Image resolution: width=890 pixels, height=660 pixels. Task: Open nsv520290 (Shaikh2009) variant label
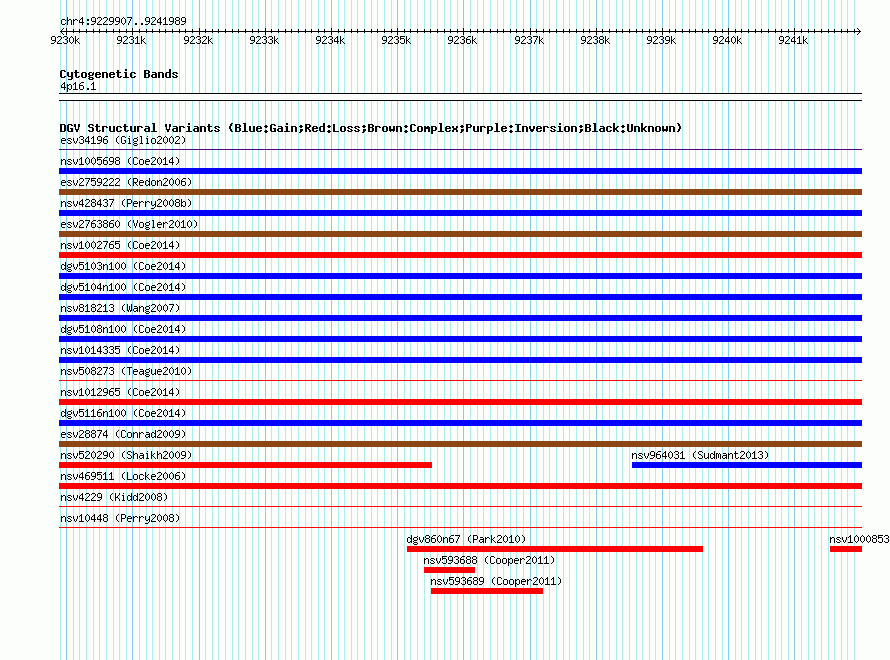[x=126, y=455]
